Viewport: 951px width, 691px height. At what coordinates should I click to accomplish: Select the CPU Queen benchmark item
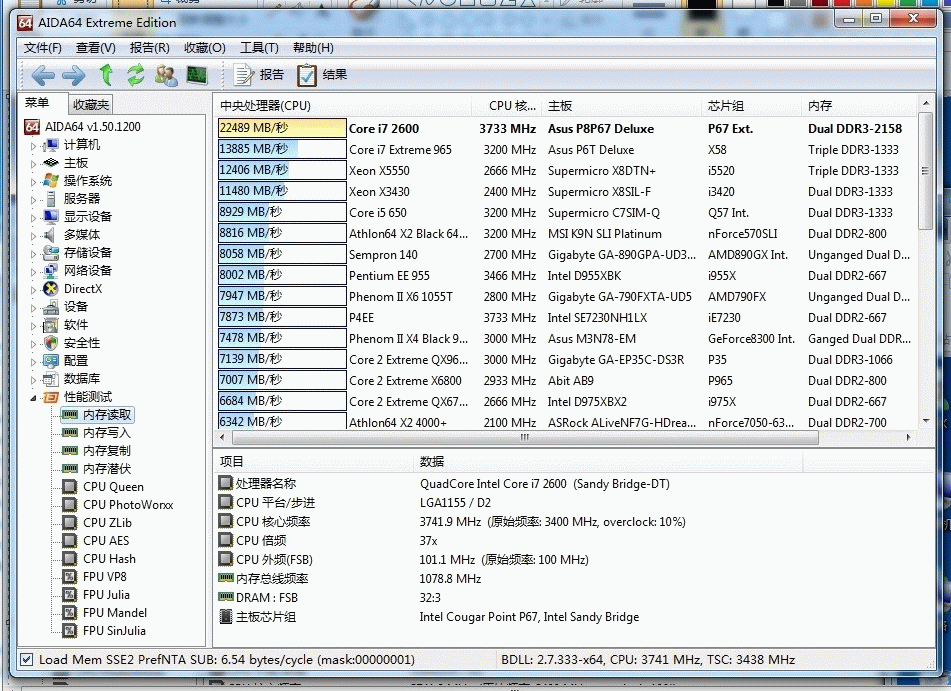113,487
